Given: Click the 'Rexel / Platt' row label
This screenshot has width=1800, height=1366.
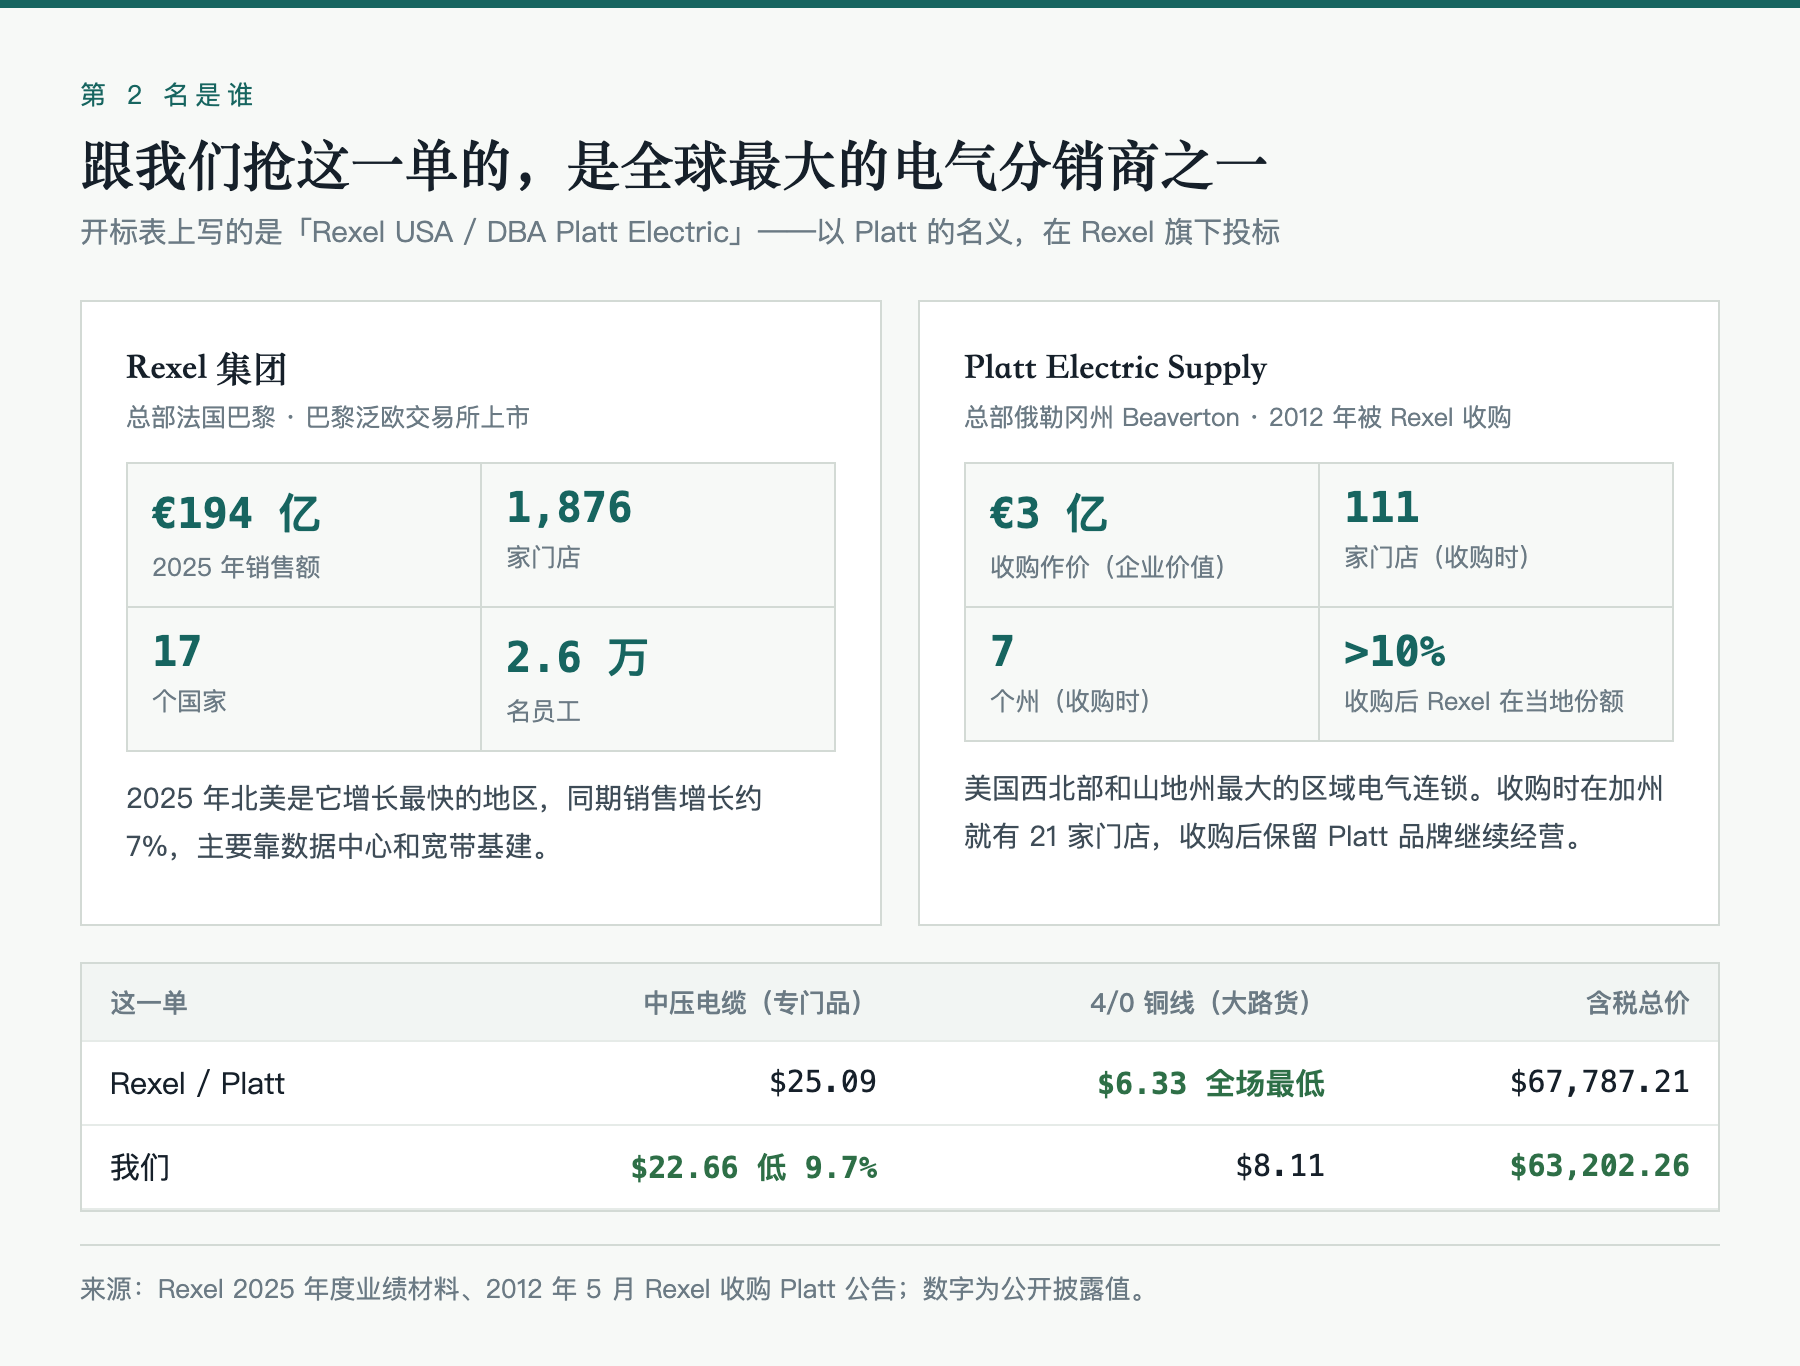Looking at the screenshot, I should (197, 1083).
